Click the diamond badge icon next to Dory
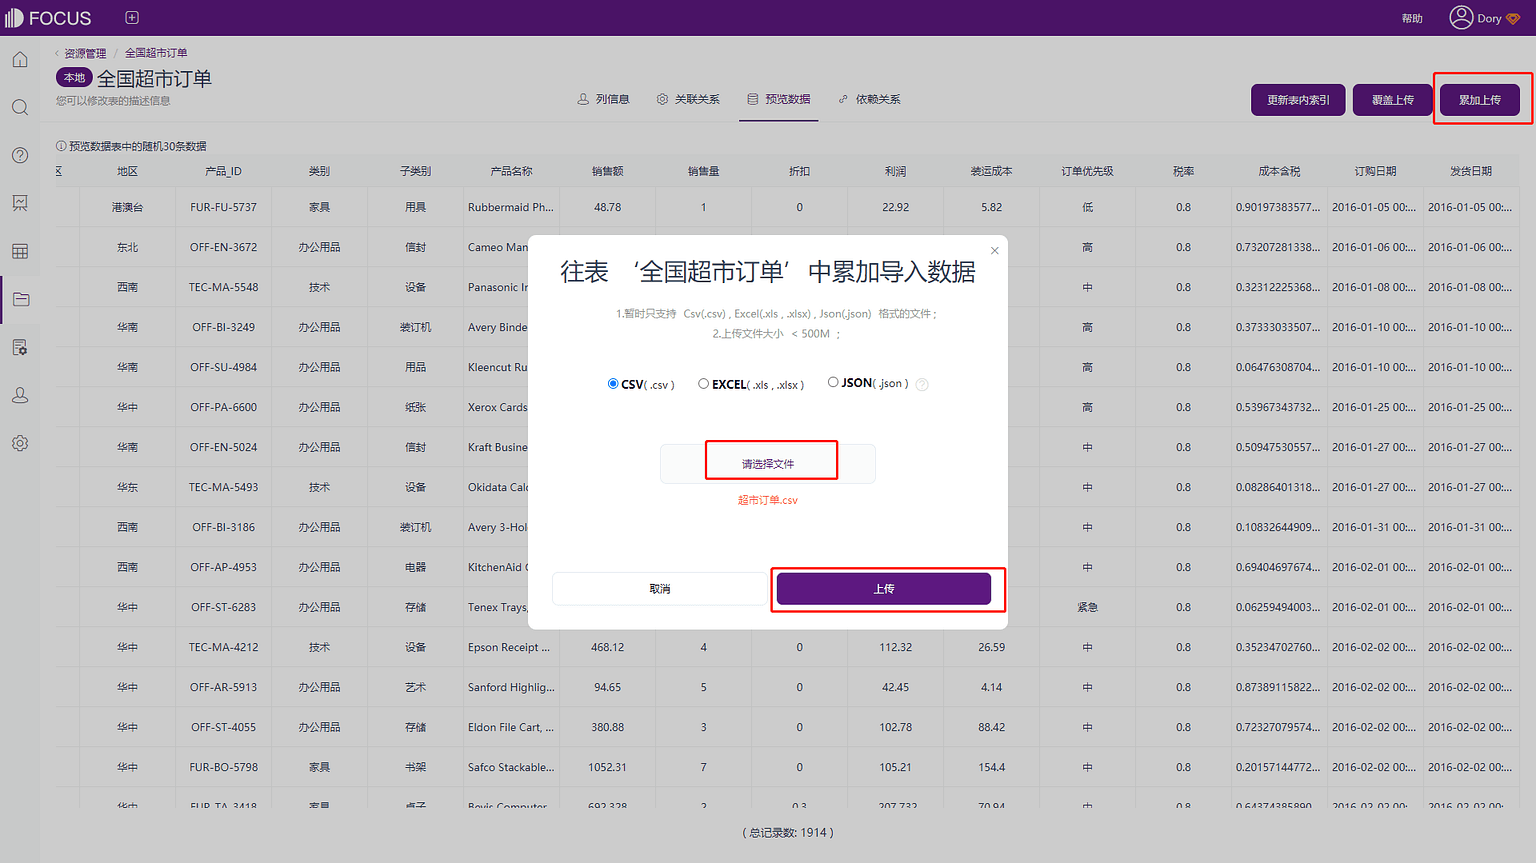Screen dimensions: 1536x863 [1512, 19]
